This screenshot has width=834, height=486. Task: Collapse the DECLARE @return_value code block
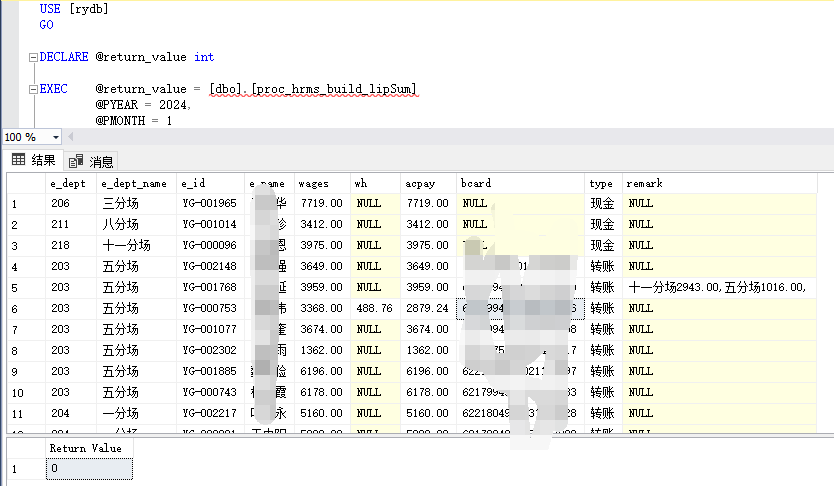(x=33, y=57)
